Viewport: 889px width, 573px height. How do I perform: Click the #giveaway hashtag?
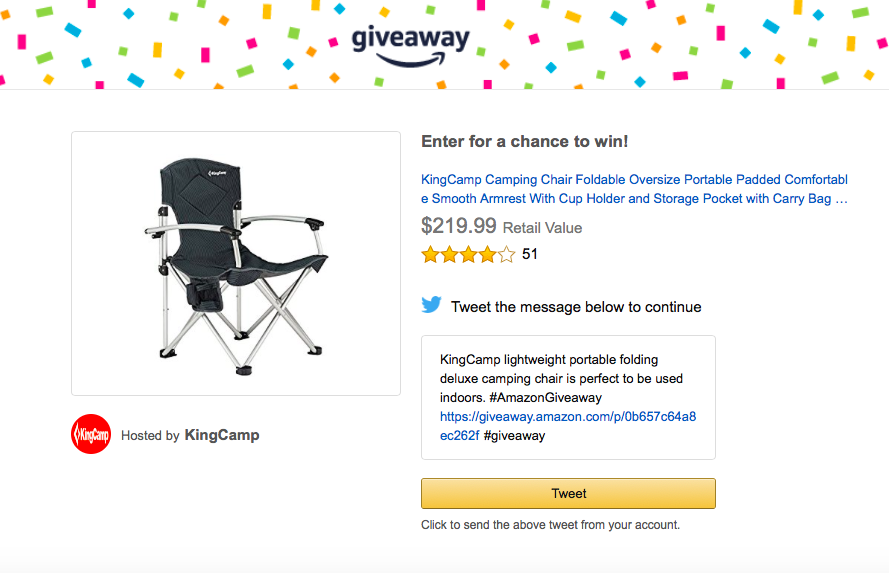click(x=514, y=436)
